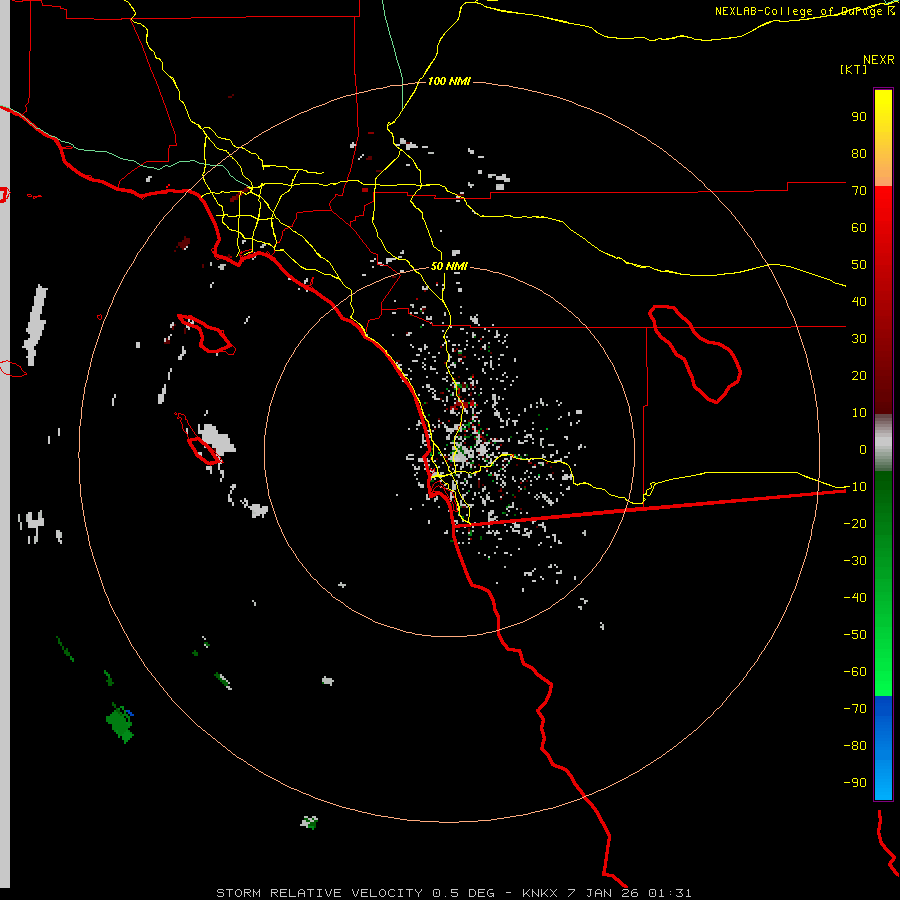Click the -90 value on velocity scale
900x900 pixels.
click(855, 783)
